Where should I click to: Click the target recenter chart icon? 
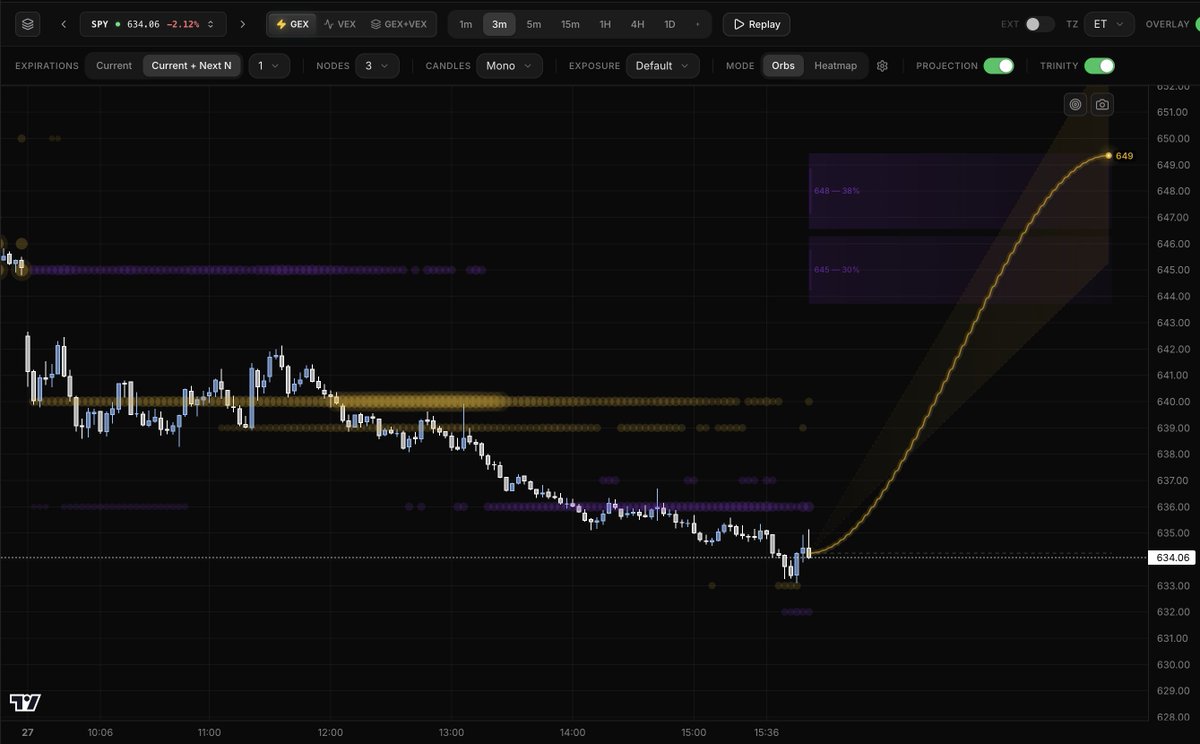click(1075, 104)
